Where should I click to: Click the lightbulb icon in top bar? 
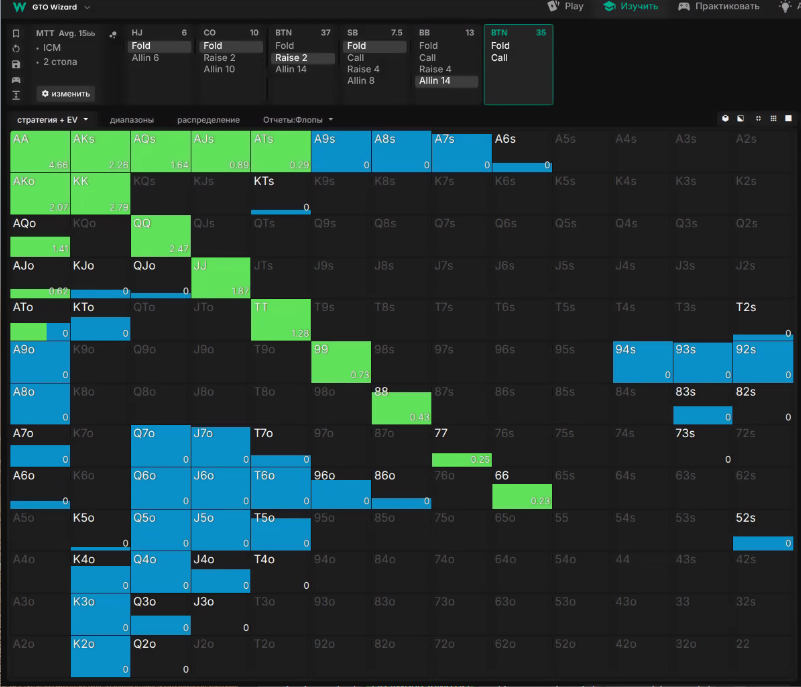pos(786,6)
